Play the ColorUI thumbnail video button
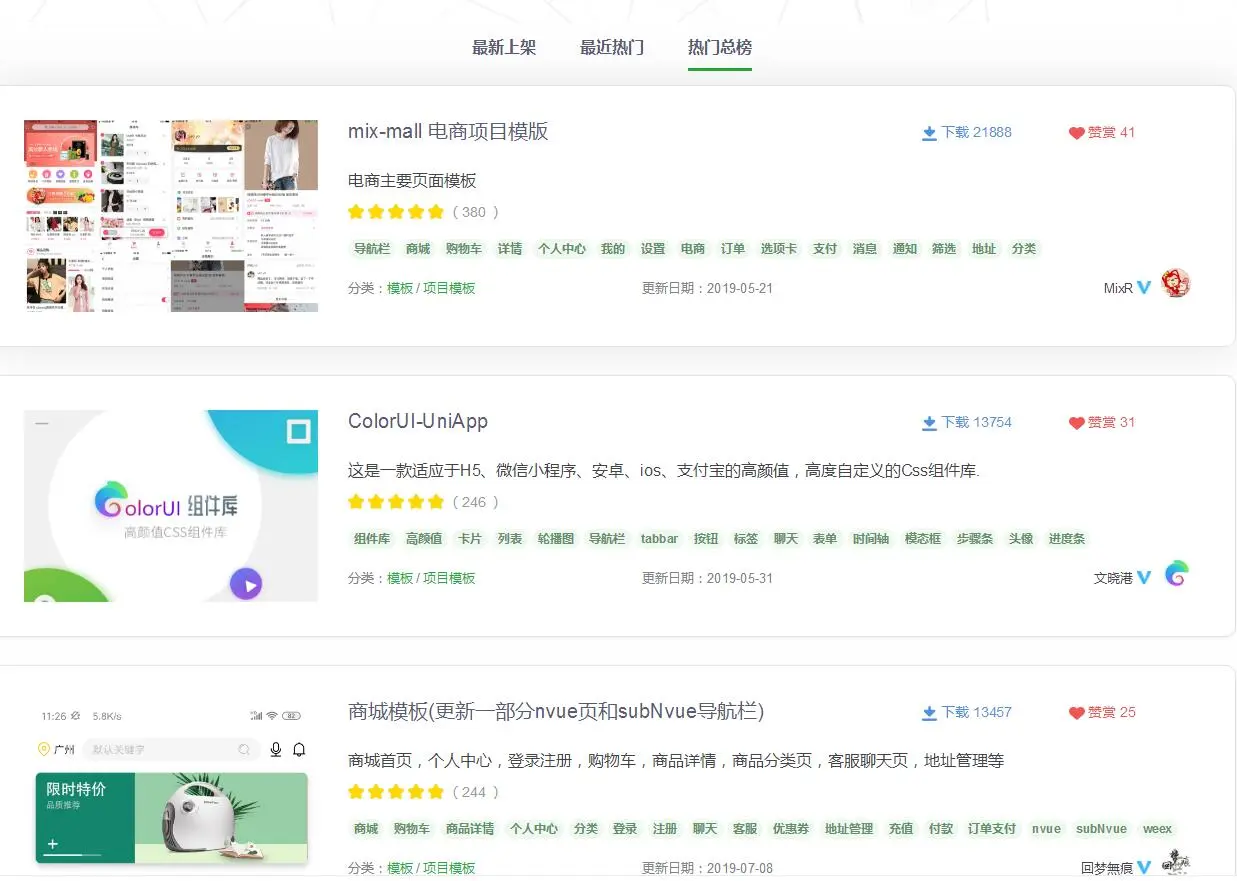Viewport: 1237px width, 881px height. (246, 583)
